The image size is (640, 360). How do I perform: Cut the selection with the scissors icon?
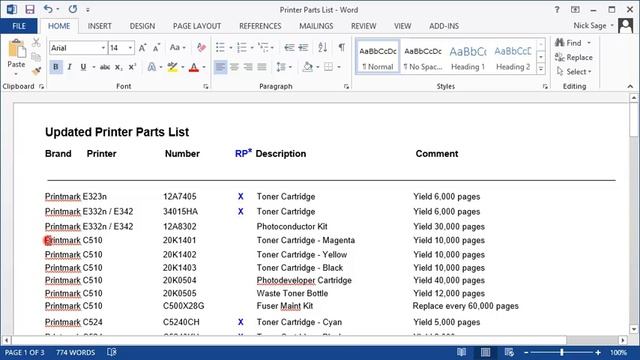[x=36, y=42]
